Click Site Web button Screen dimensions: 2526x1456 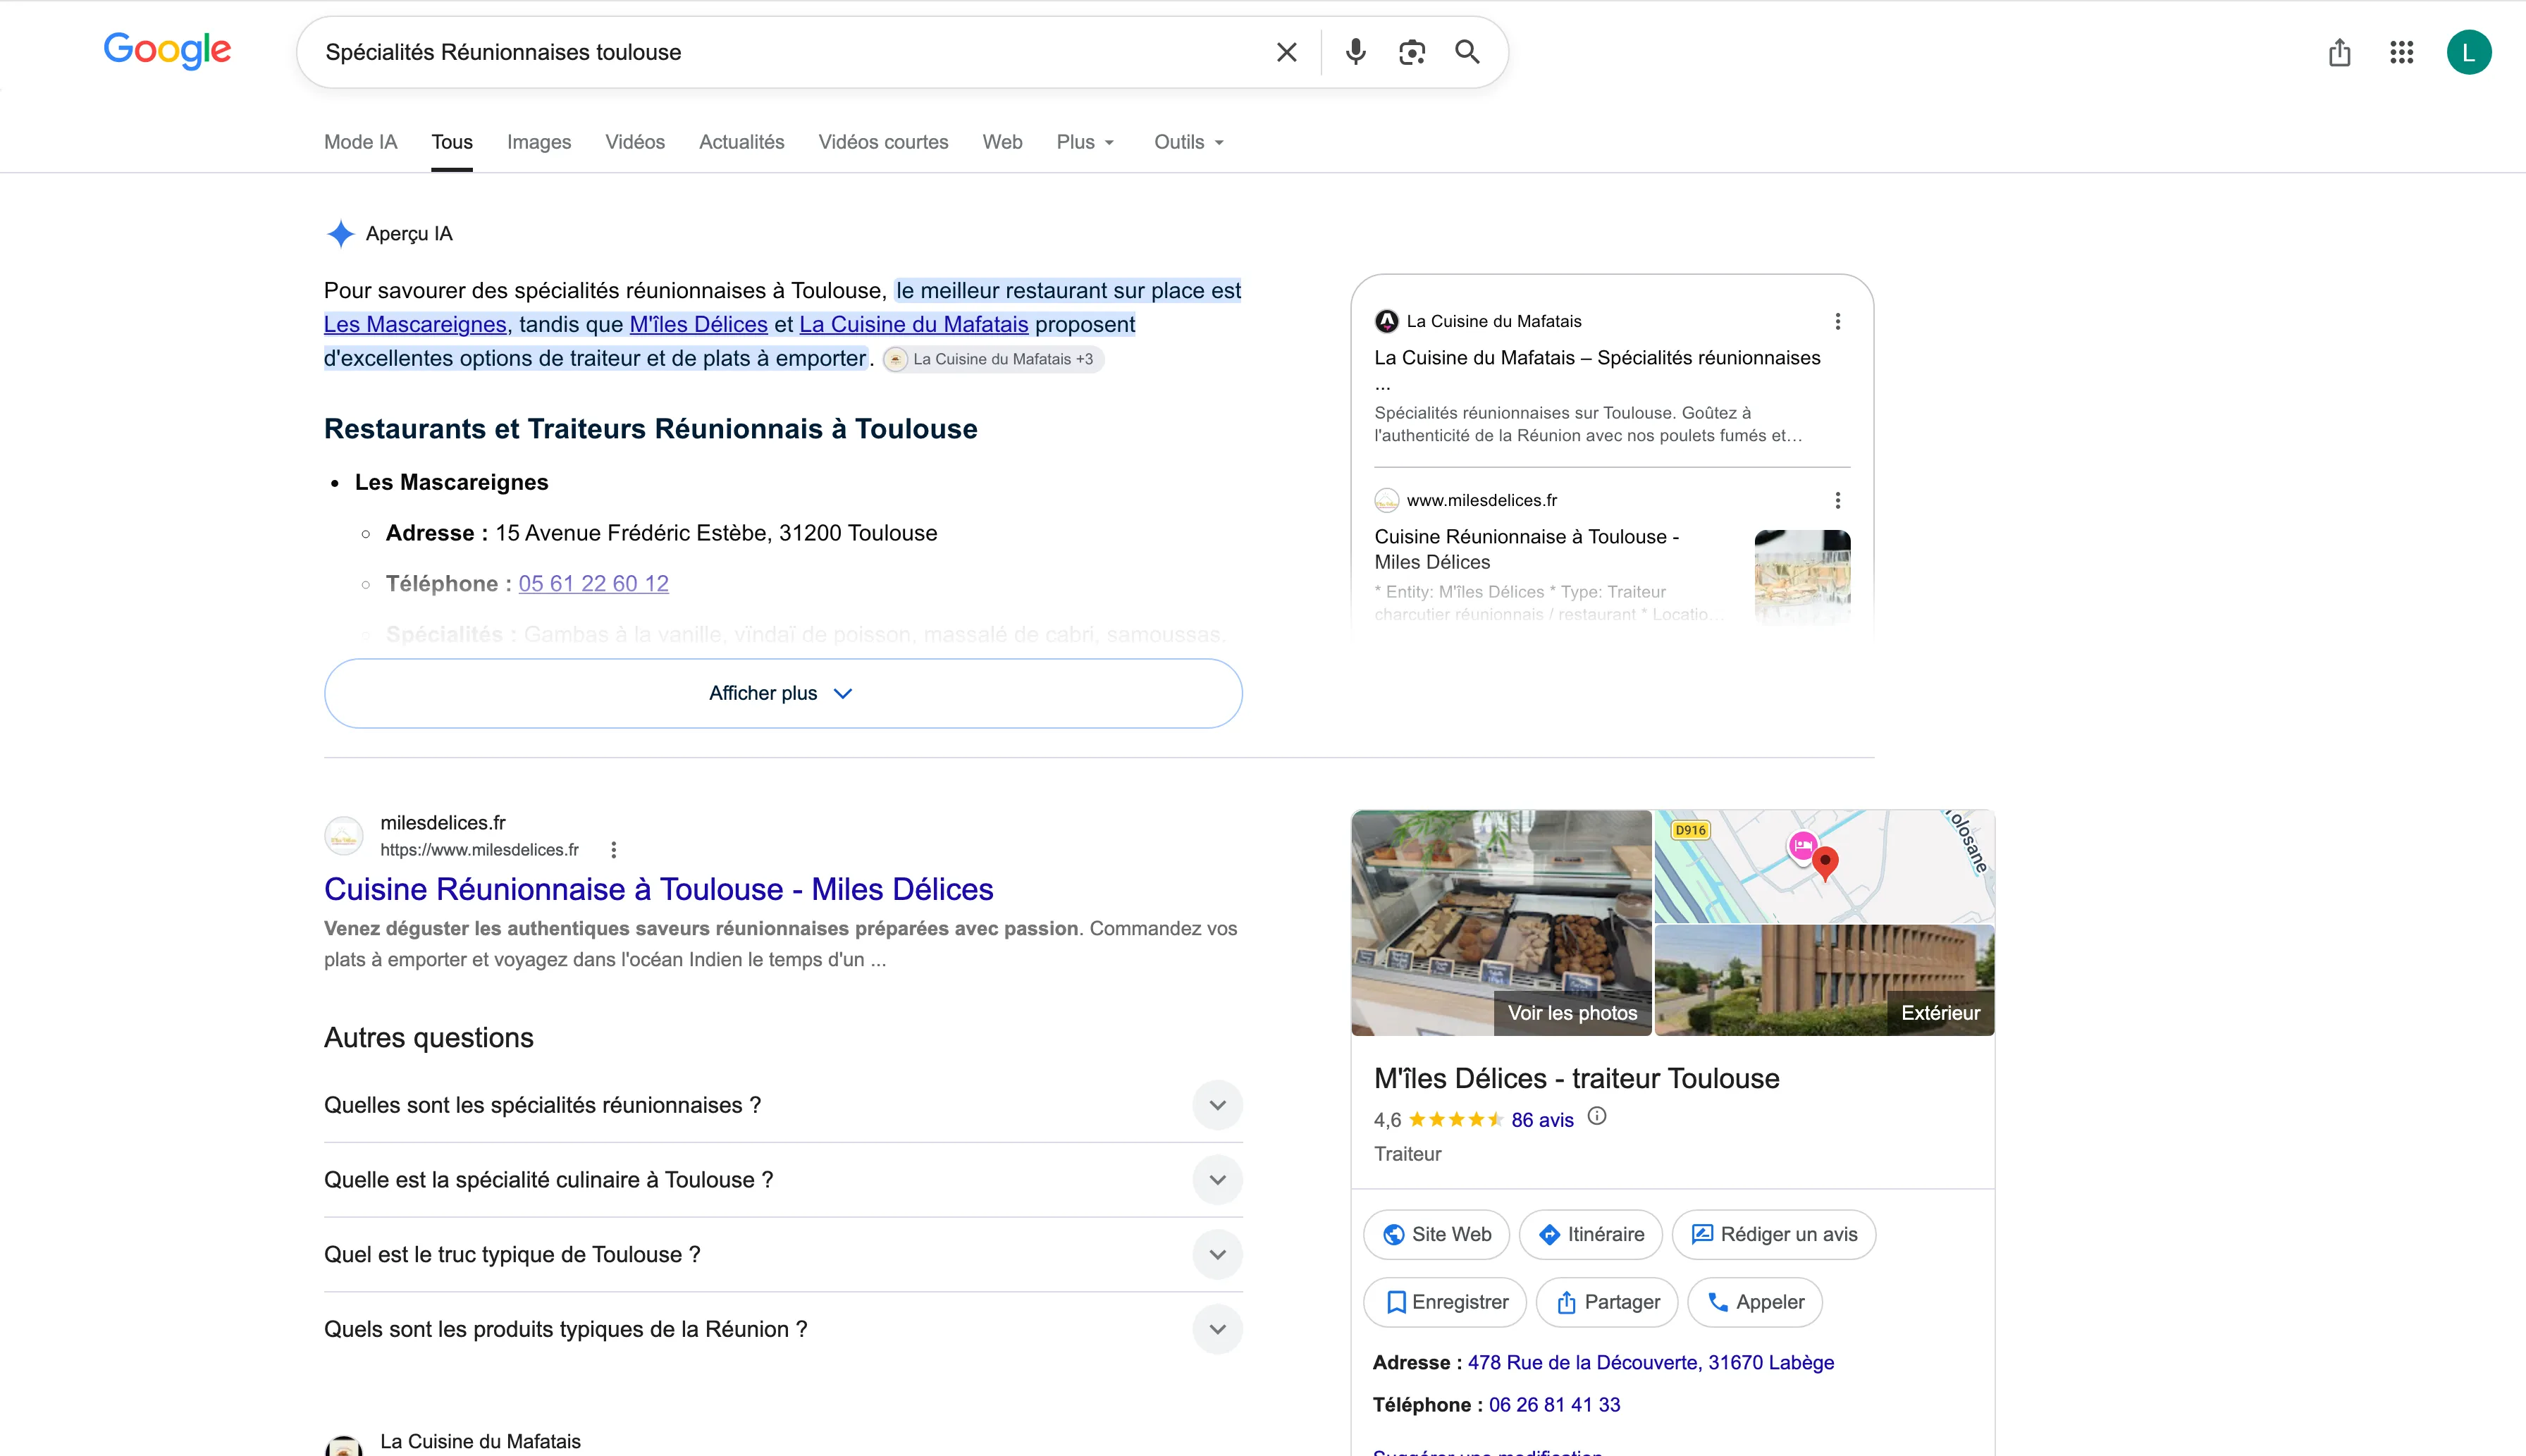point(1436,1234)
